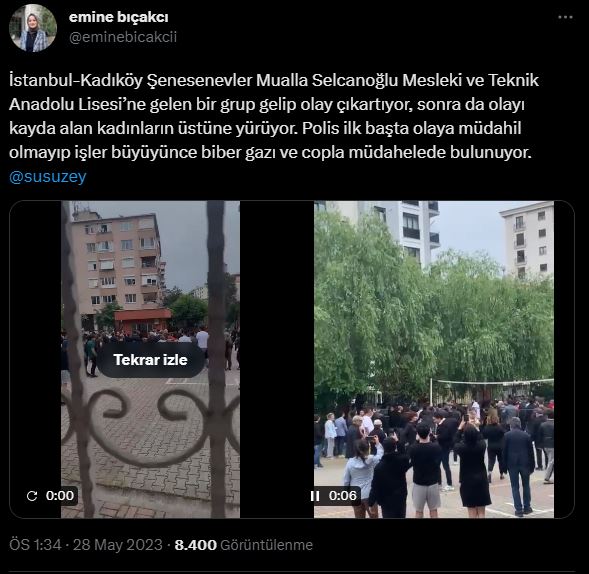Click the '28 May 2023' date text
Image resolution: width=589 pixels, height=574 pixels.
[118, 545]
